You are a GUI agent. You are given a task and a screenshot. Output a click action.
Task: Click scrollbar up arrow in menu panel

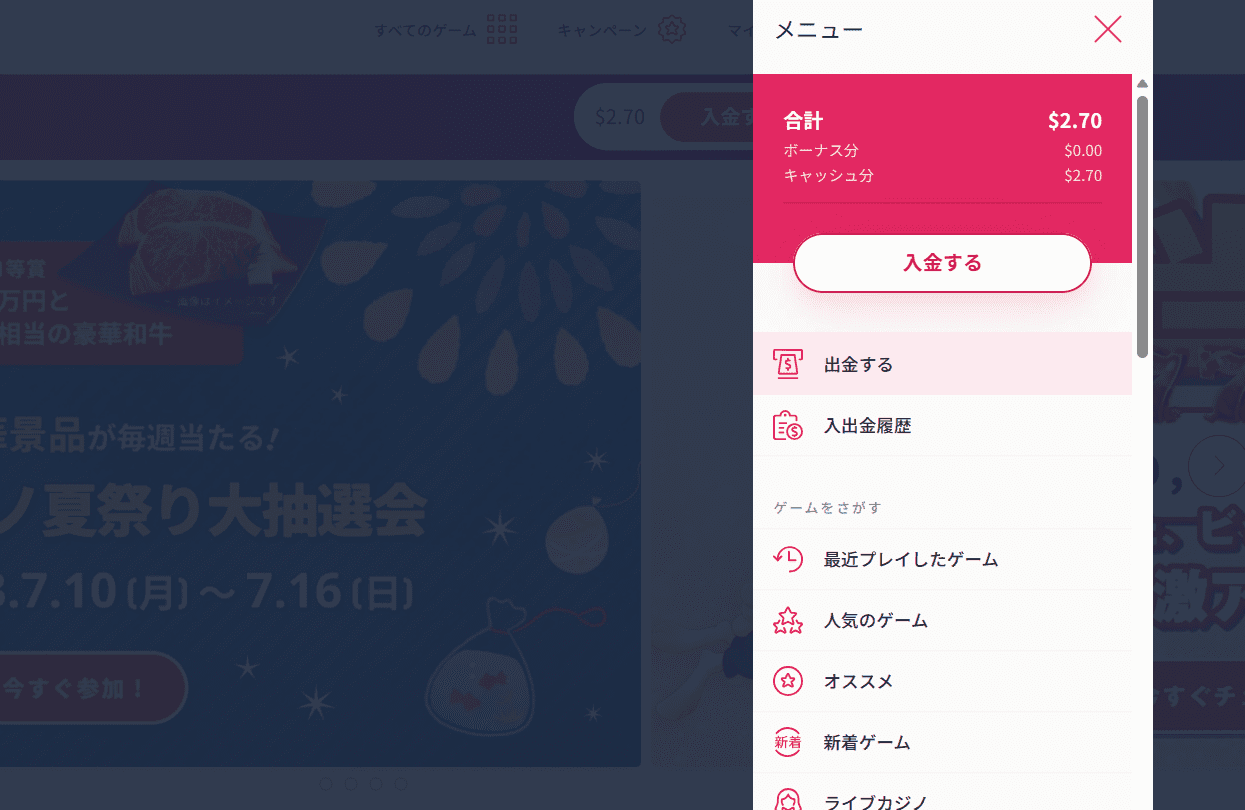(1142, 84)
